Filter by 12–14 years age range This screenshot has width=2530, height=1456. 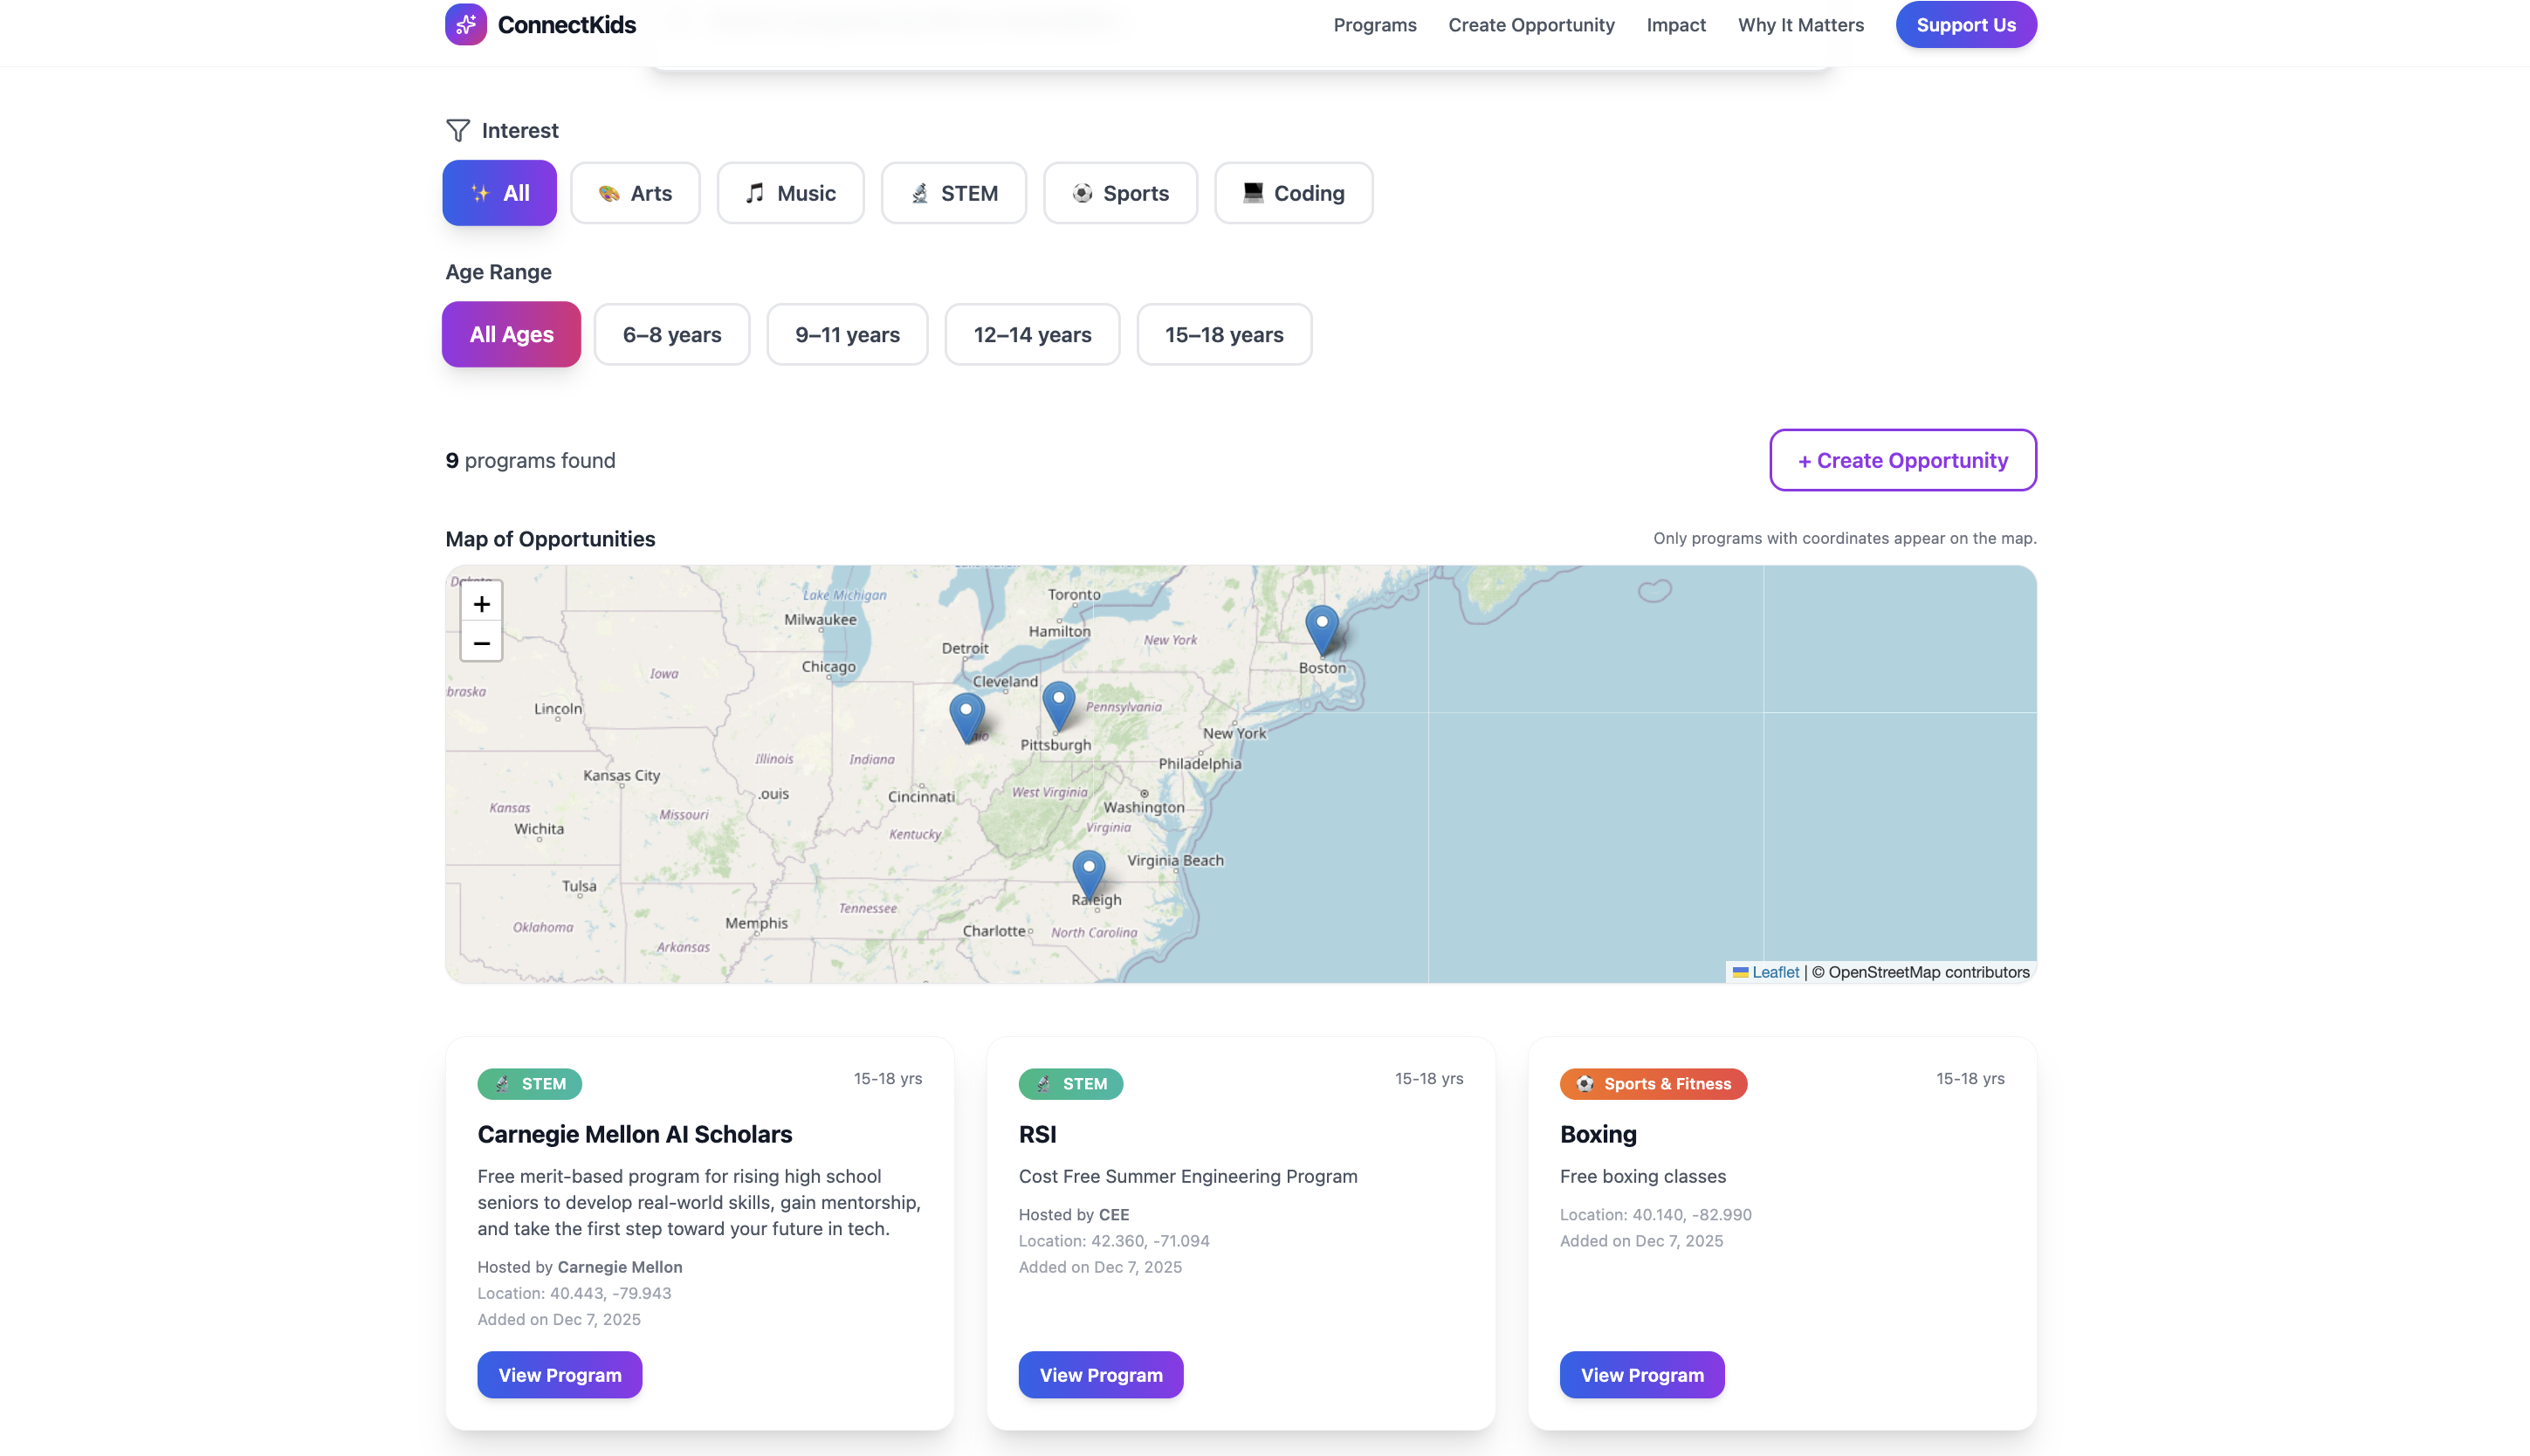(x=1031, y=335)
